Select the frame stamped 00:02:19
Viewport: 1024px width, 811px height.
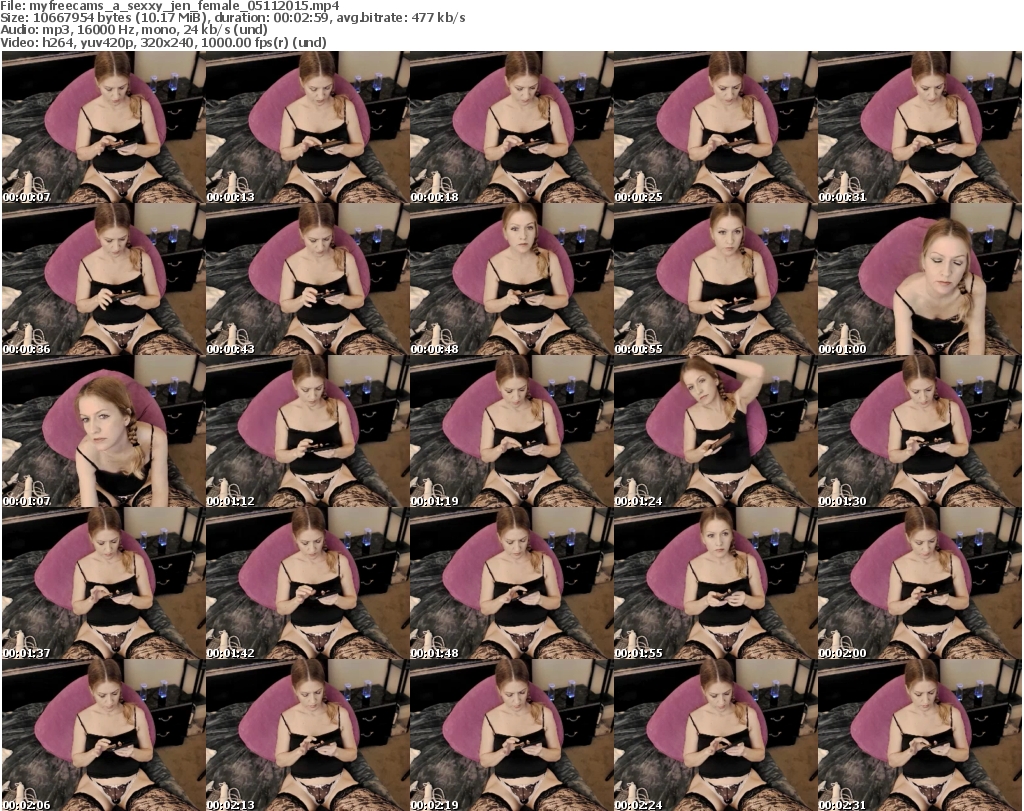coord(511,735)
